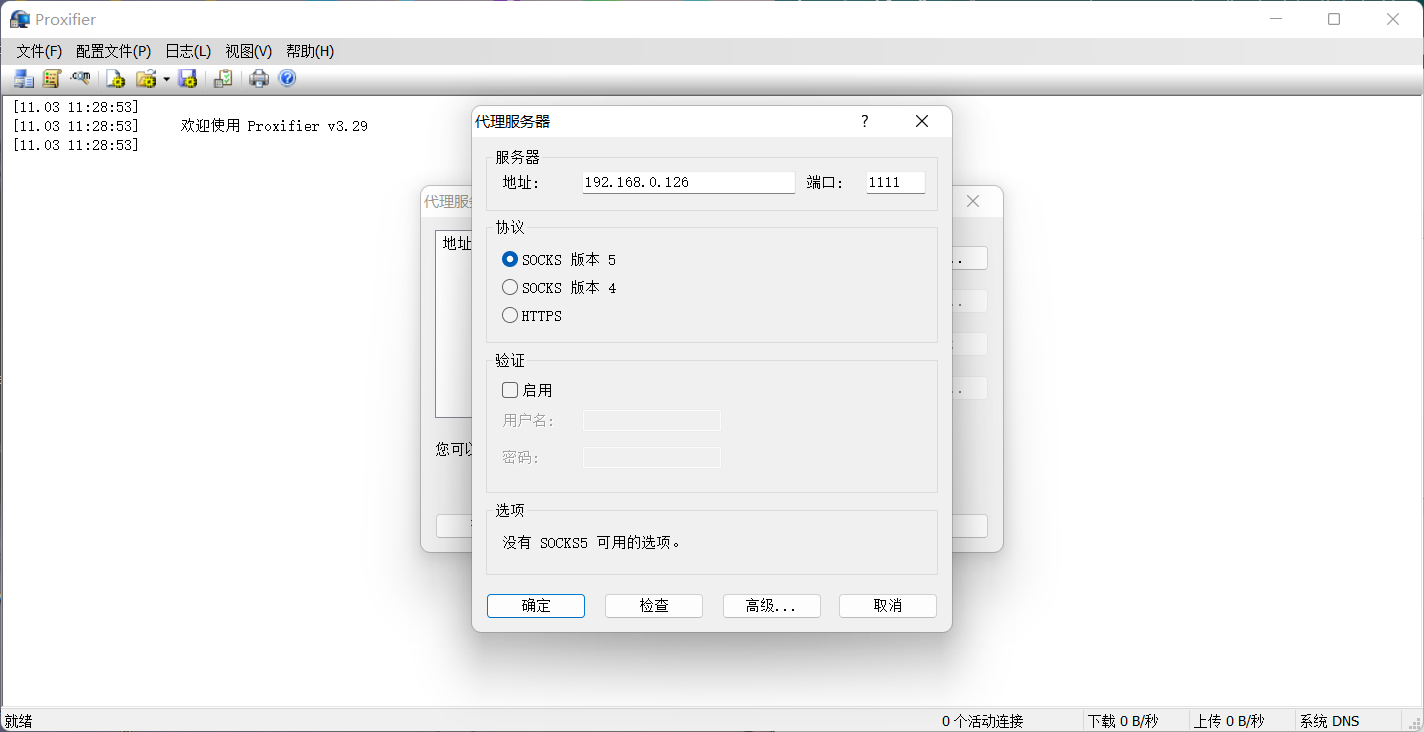Click the Proxifier app icon in title bar
The image size is (1424, 732).
pyautogui.click(x=19, y=19)
